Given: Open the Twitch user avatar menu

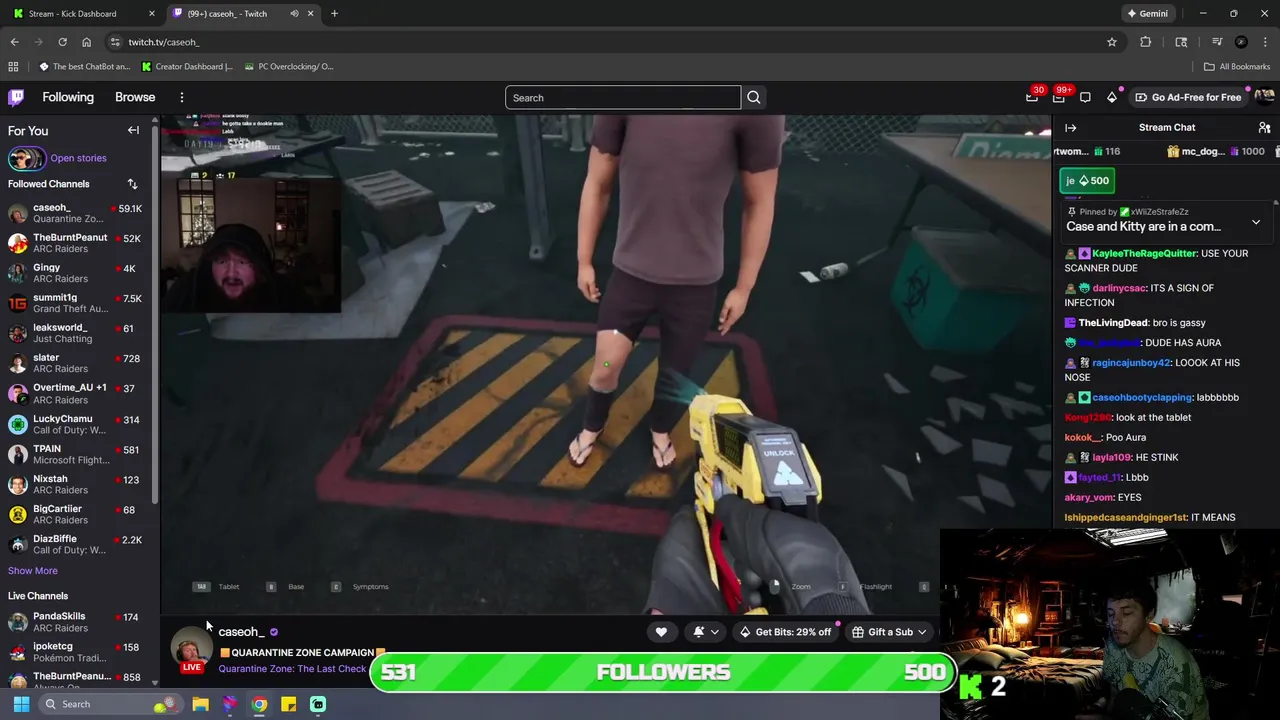Looking at the screenshot, I should 1264,97.
